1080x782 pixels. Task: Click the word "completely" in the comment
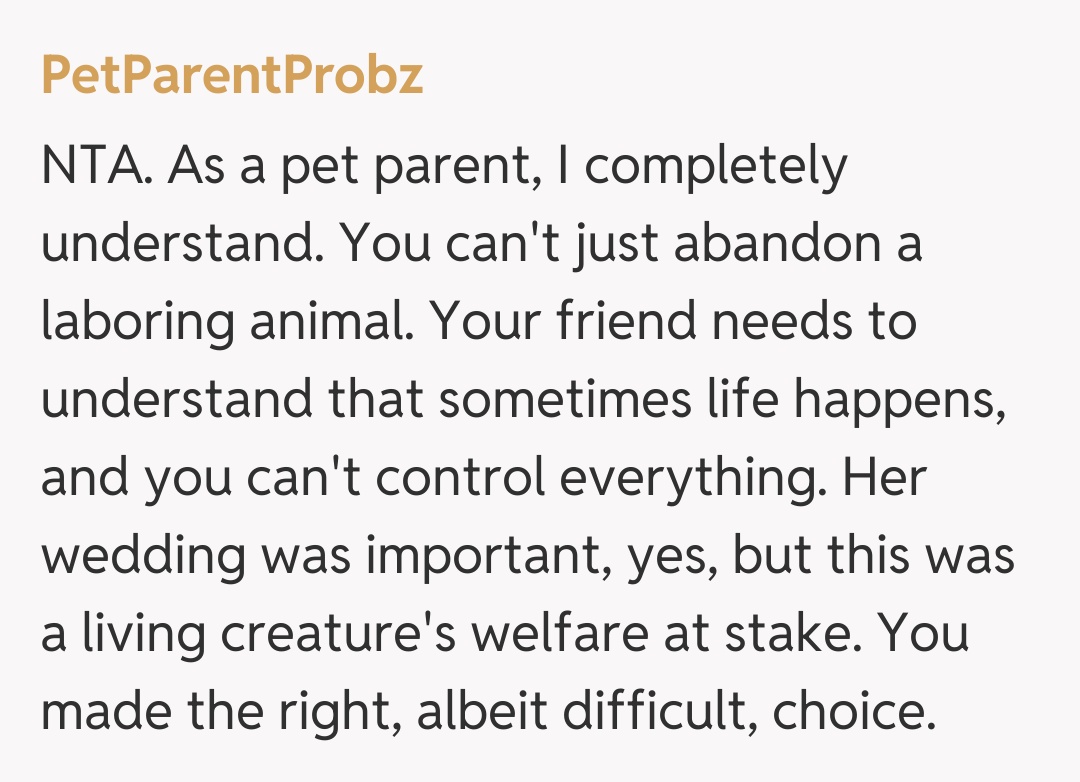pyautogui.click(x=716, y=168)
